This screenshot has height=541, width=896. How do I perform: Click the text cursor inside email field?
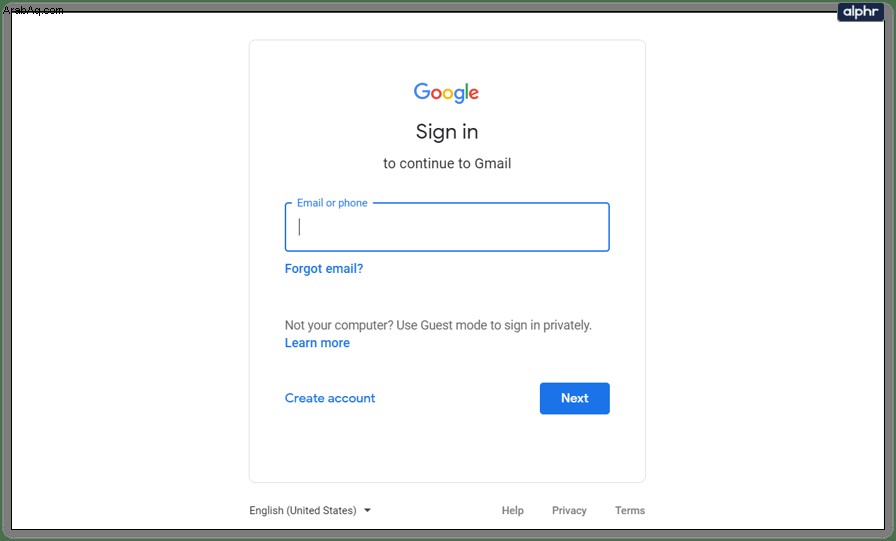(x=299, y=227)
